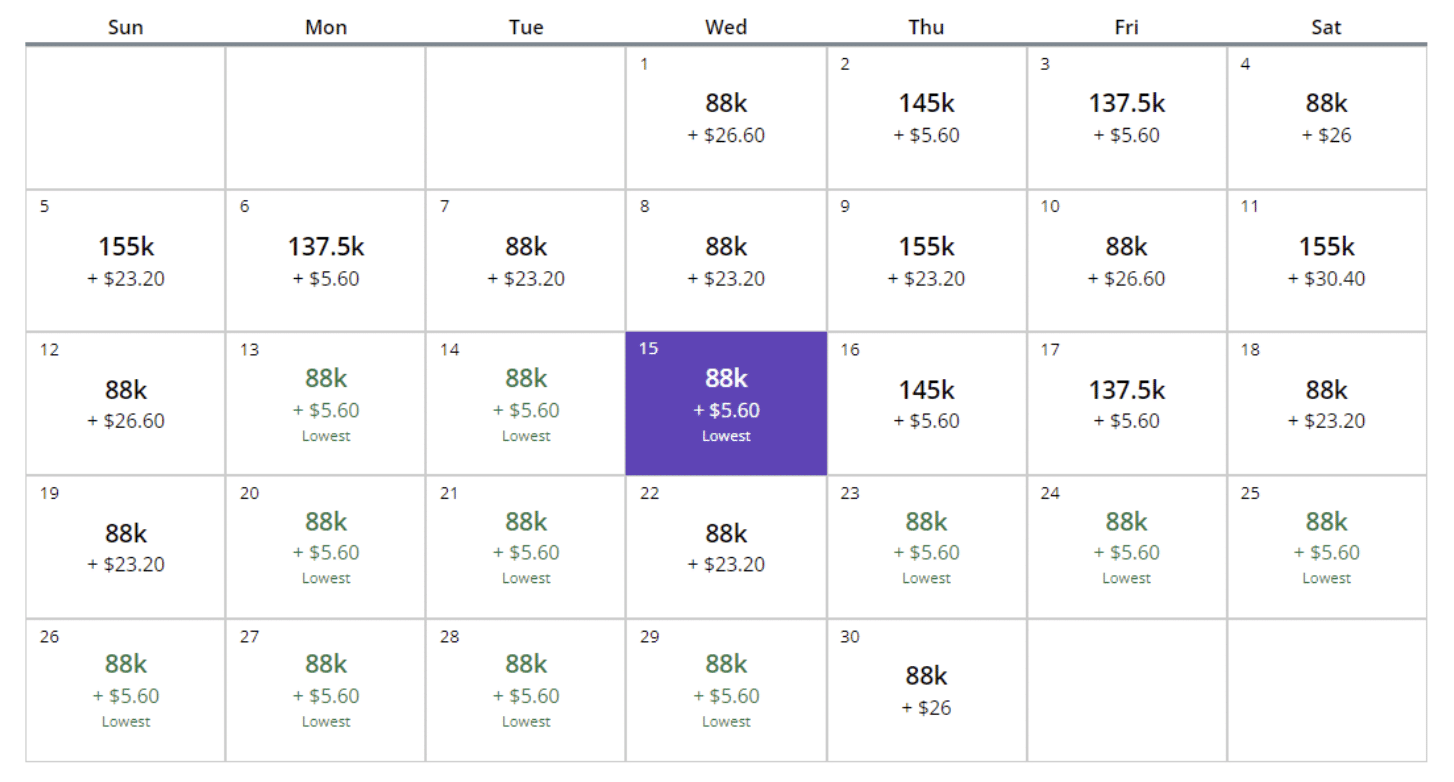Select Saturday the 4th fare

[1326, 117]
